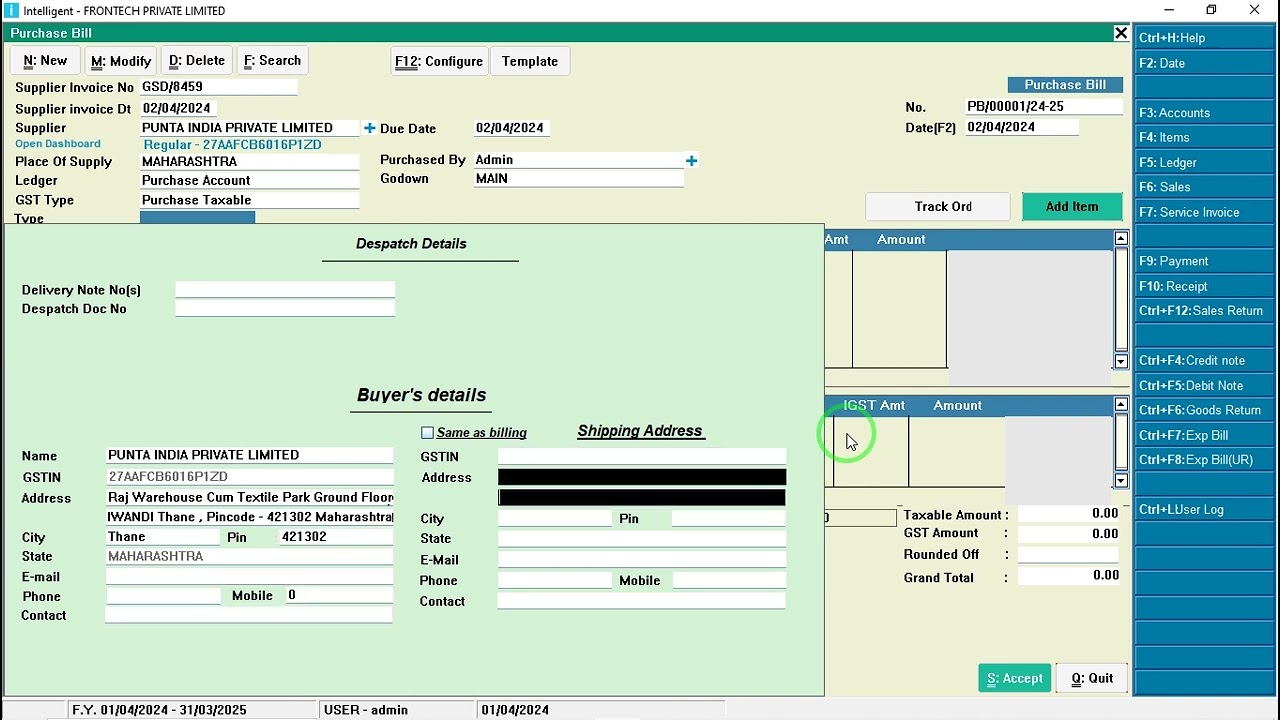Screen dimensions: 1280x720
Task: Open Ctrl+F5: Debit Note menu item
Action: pyautogui.click(x=1204, y=385)
